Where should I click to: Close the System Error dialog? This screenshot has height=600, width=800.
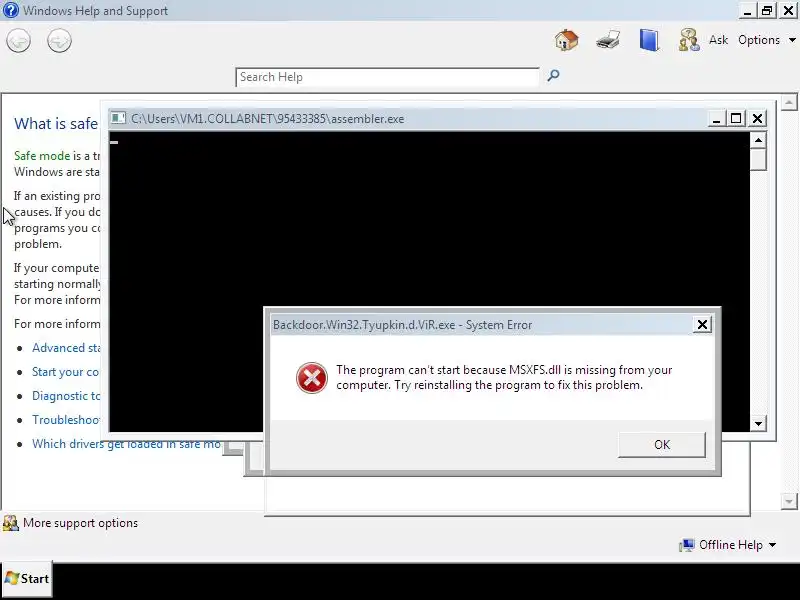tap(702, 324)
